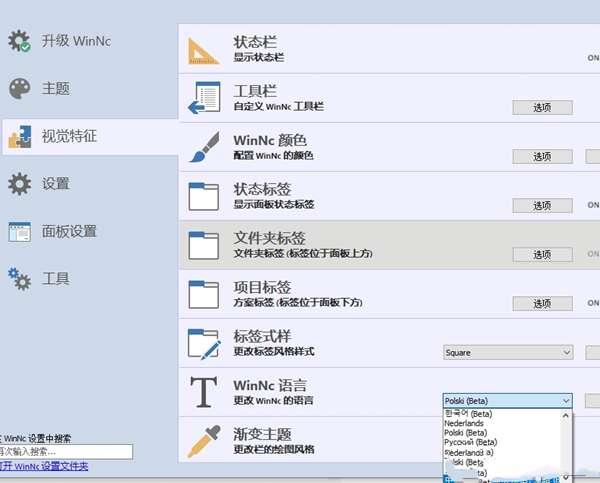
Task: Click the 文件夹标签 folder tab icon
Action: point(203,245)
